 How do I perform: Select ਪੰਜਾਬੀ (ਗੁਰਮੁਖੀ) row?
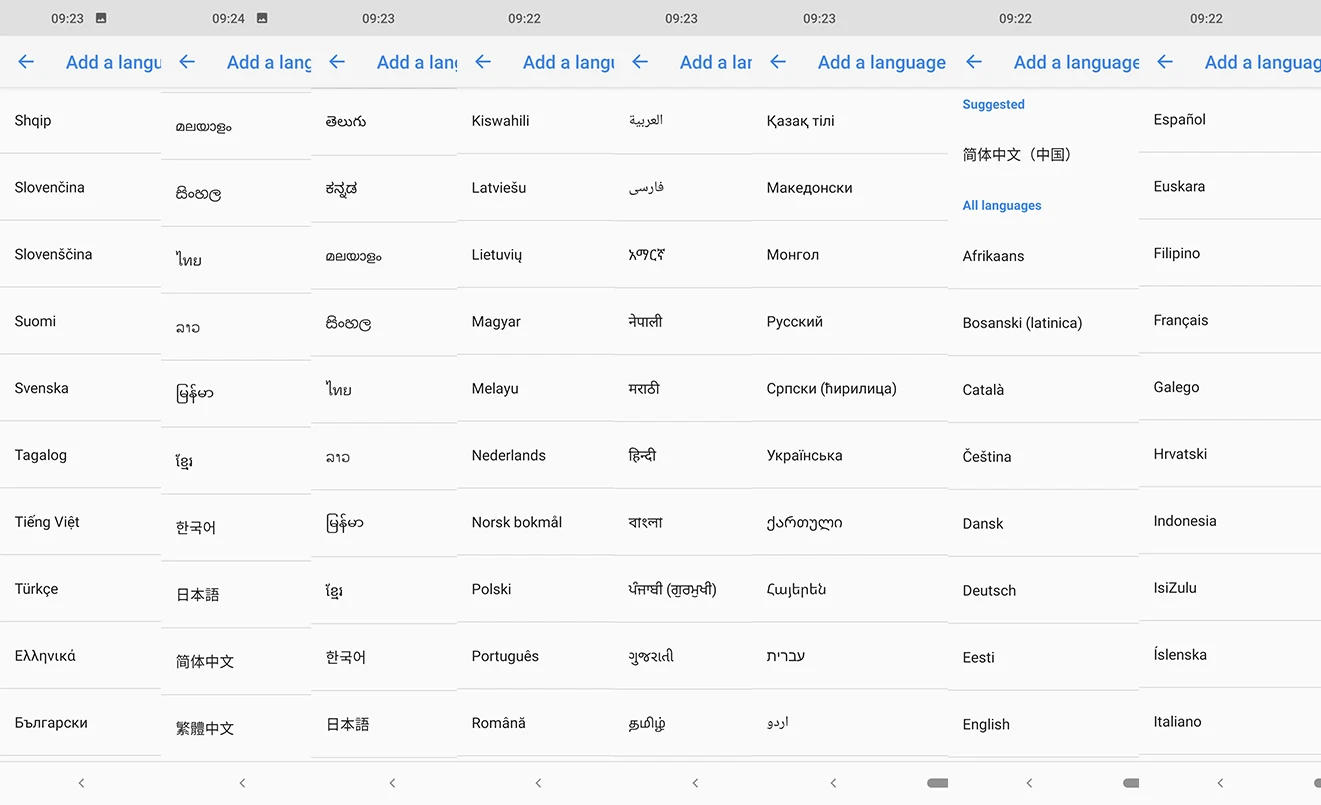tap(684, 589)
